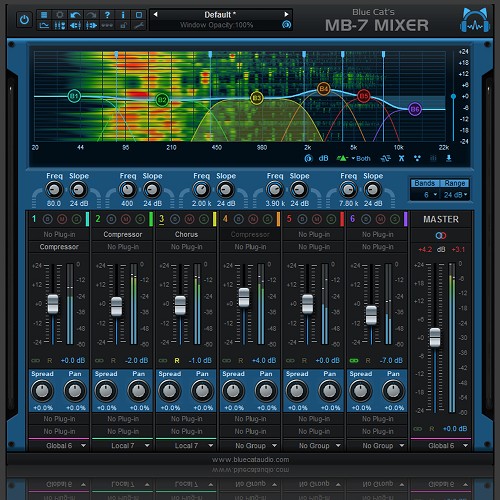Screen dimensions: 500x500
Task: Click band 3 yellow R reset button
Action: [x=177, y=361]
